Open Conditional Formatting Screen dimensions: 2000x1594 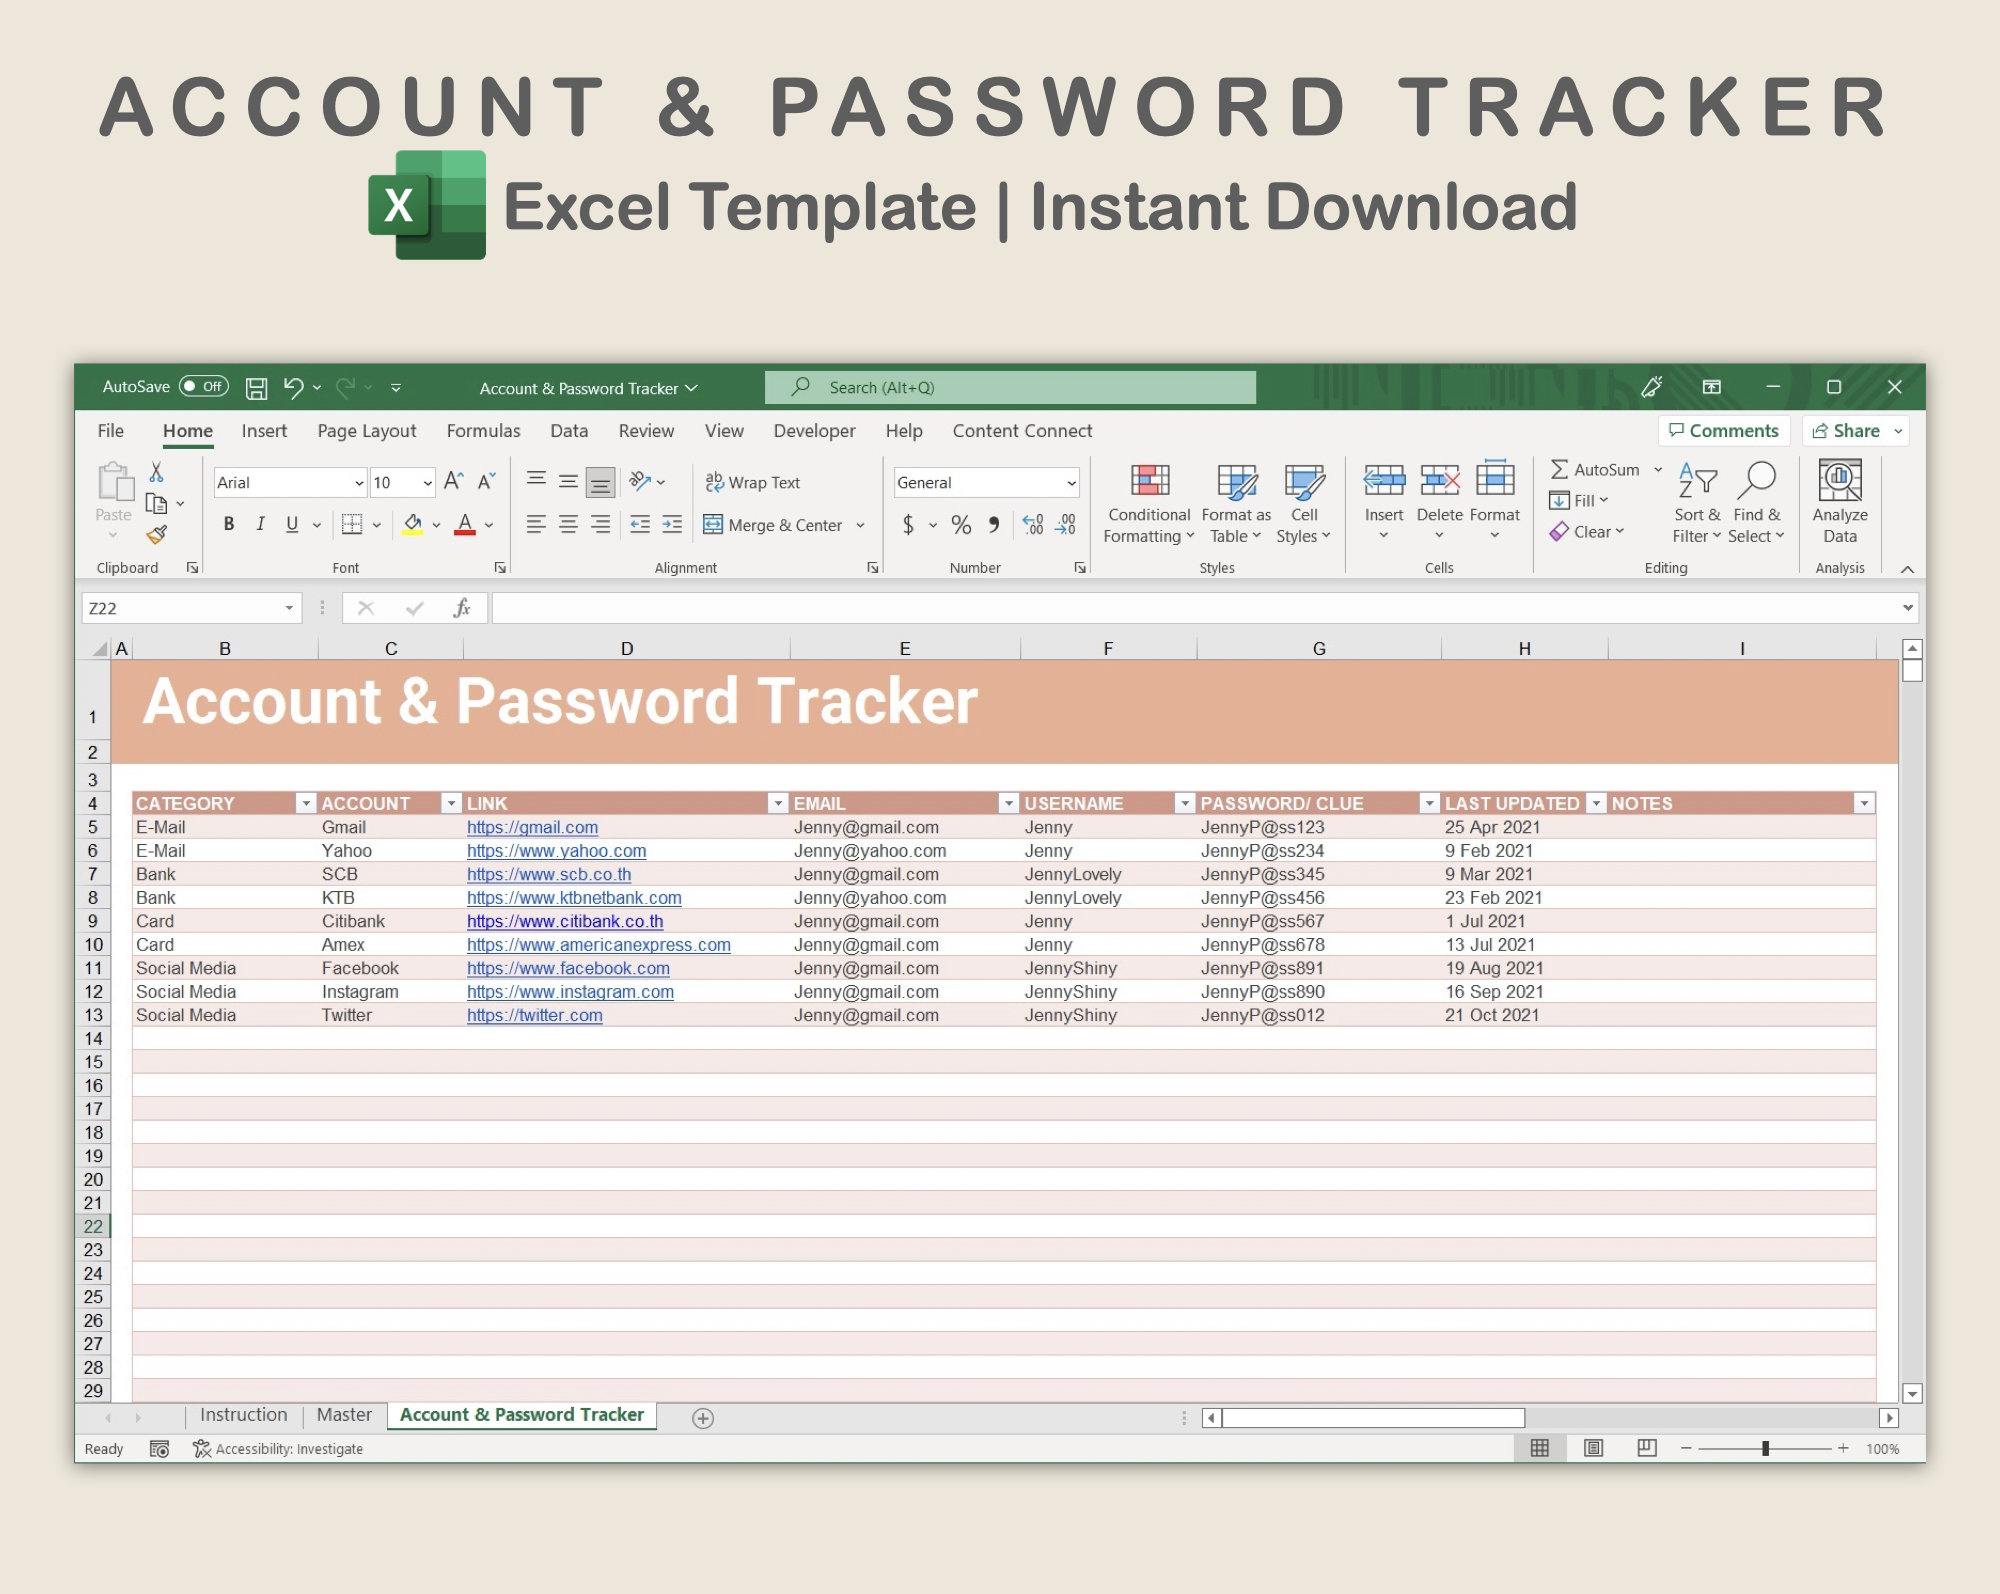pos(1149,504)
